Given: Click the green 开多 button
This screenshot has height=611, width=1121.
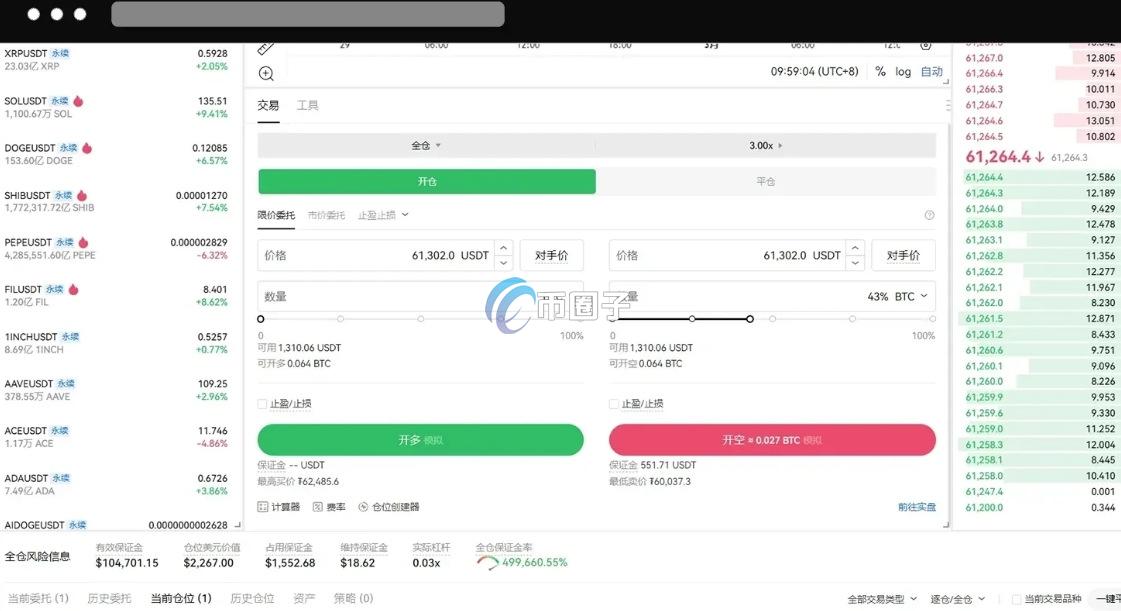Looking at the screenshot, I should point(421,439).
